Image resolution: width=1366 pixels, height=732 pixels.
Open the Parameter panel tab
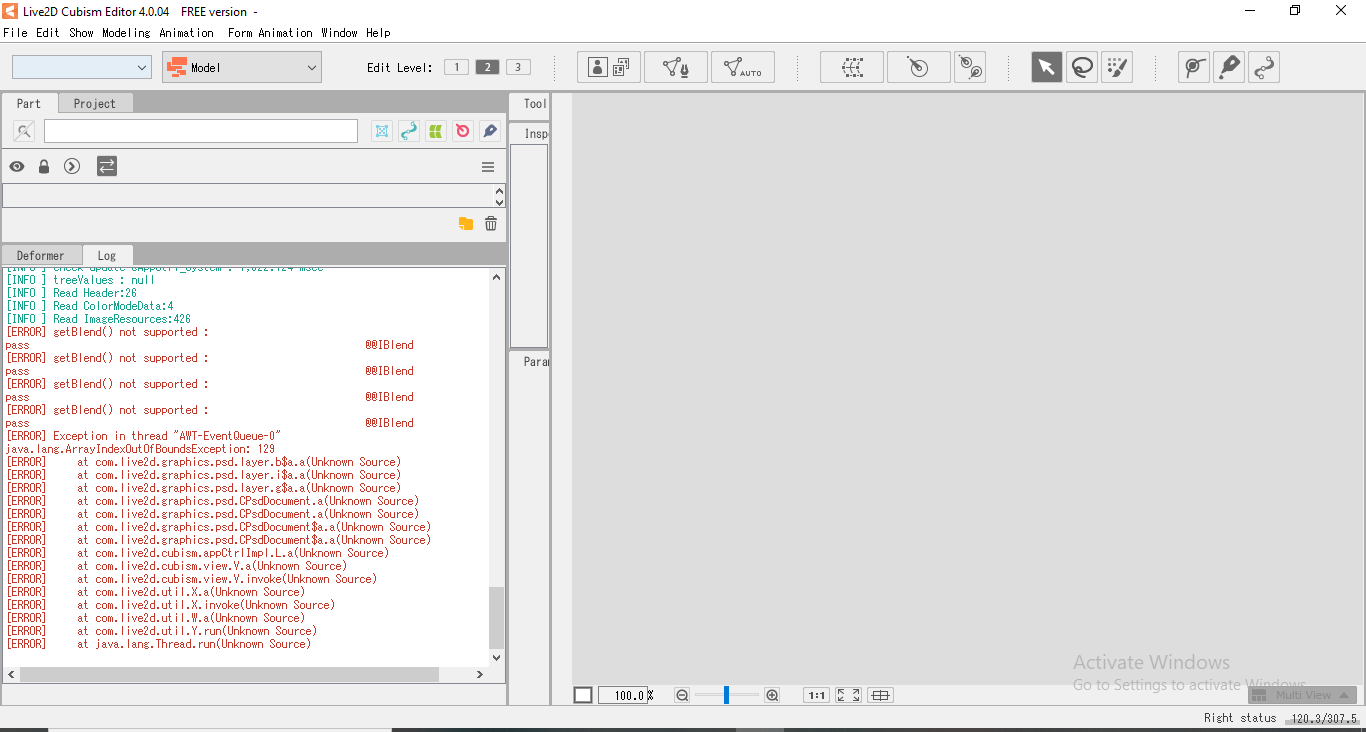point(530,362)
